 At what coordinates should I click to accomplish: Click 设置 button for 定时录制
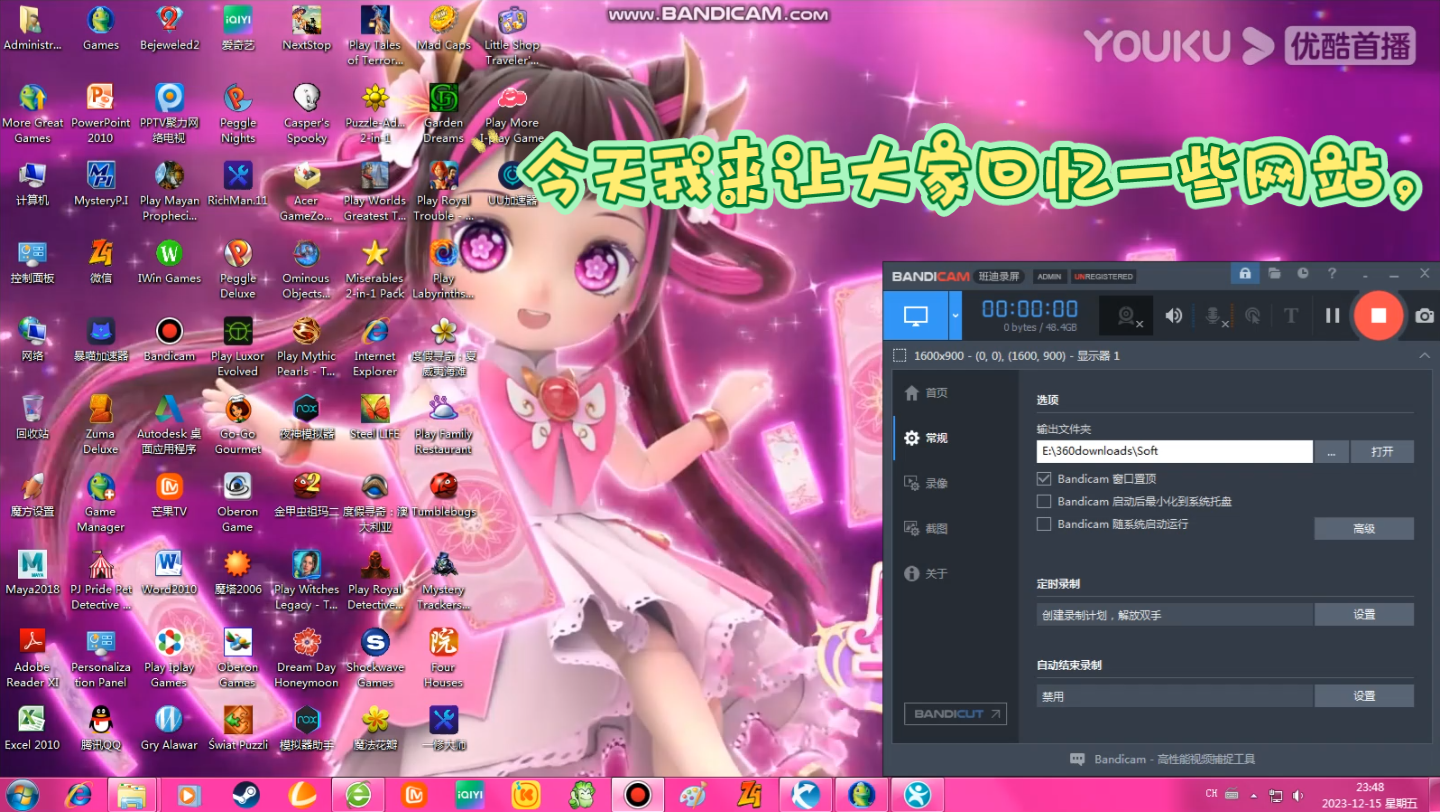[1364, 615]
